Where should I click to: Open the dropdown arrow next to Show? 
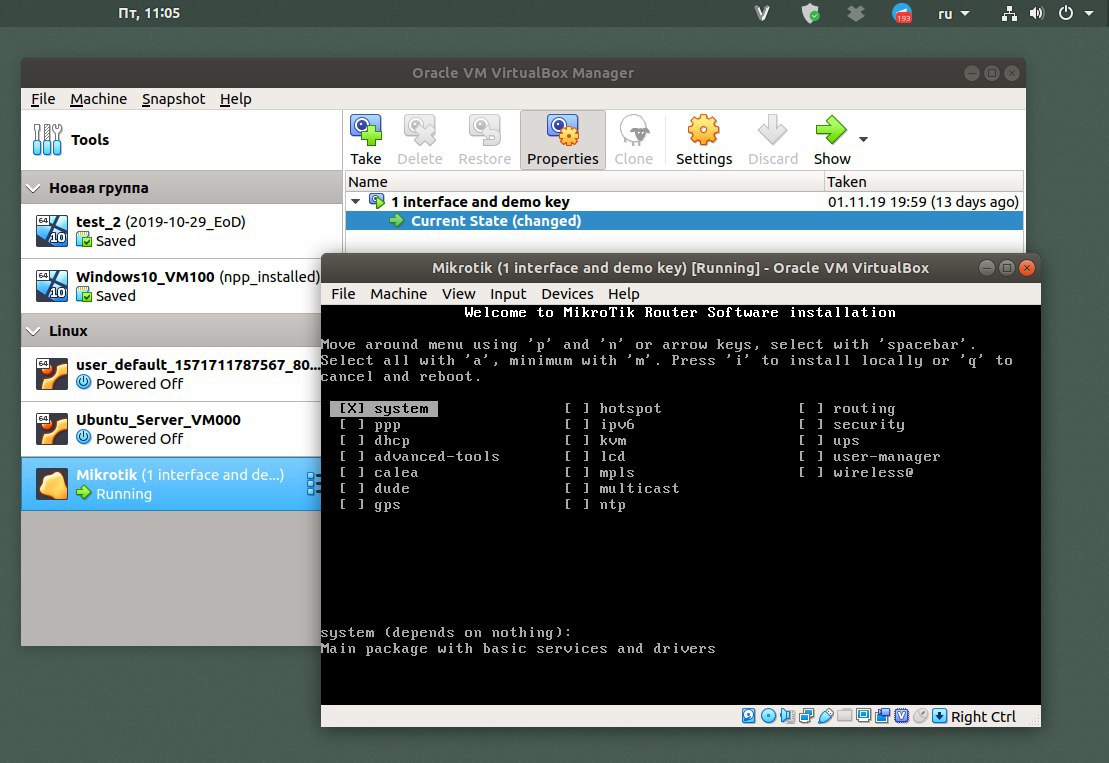pyautogui.click(x=864, y=139)
